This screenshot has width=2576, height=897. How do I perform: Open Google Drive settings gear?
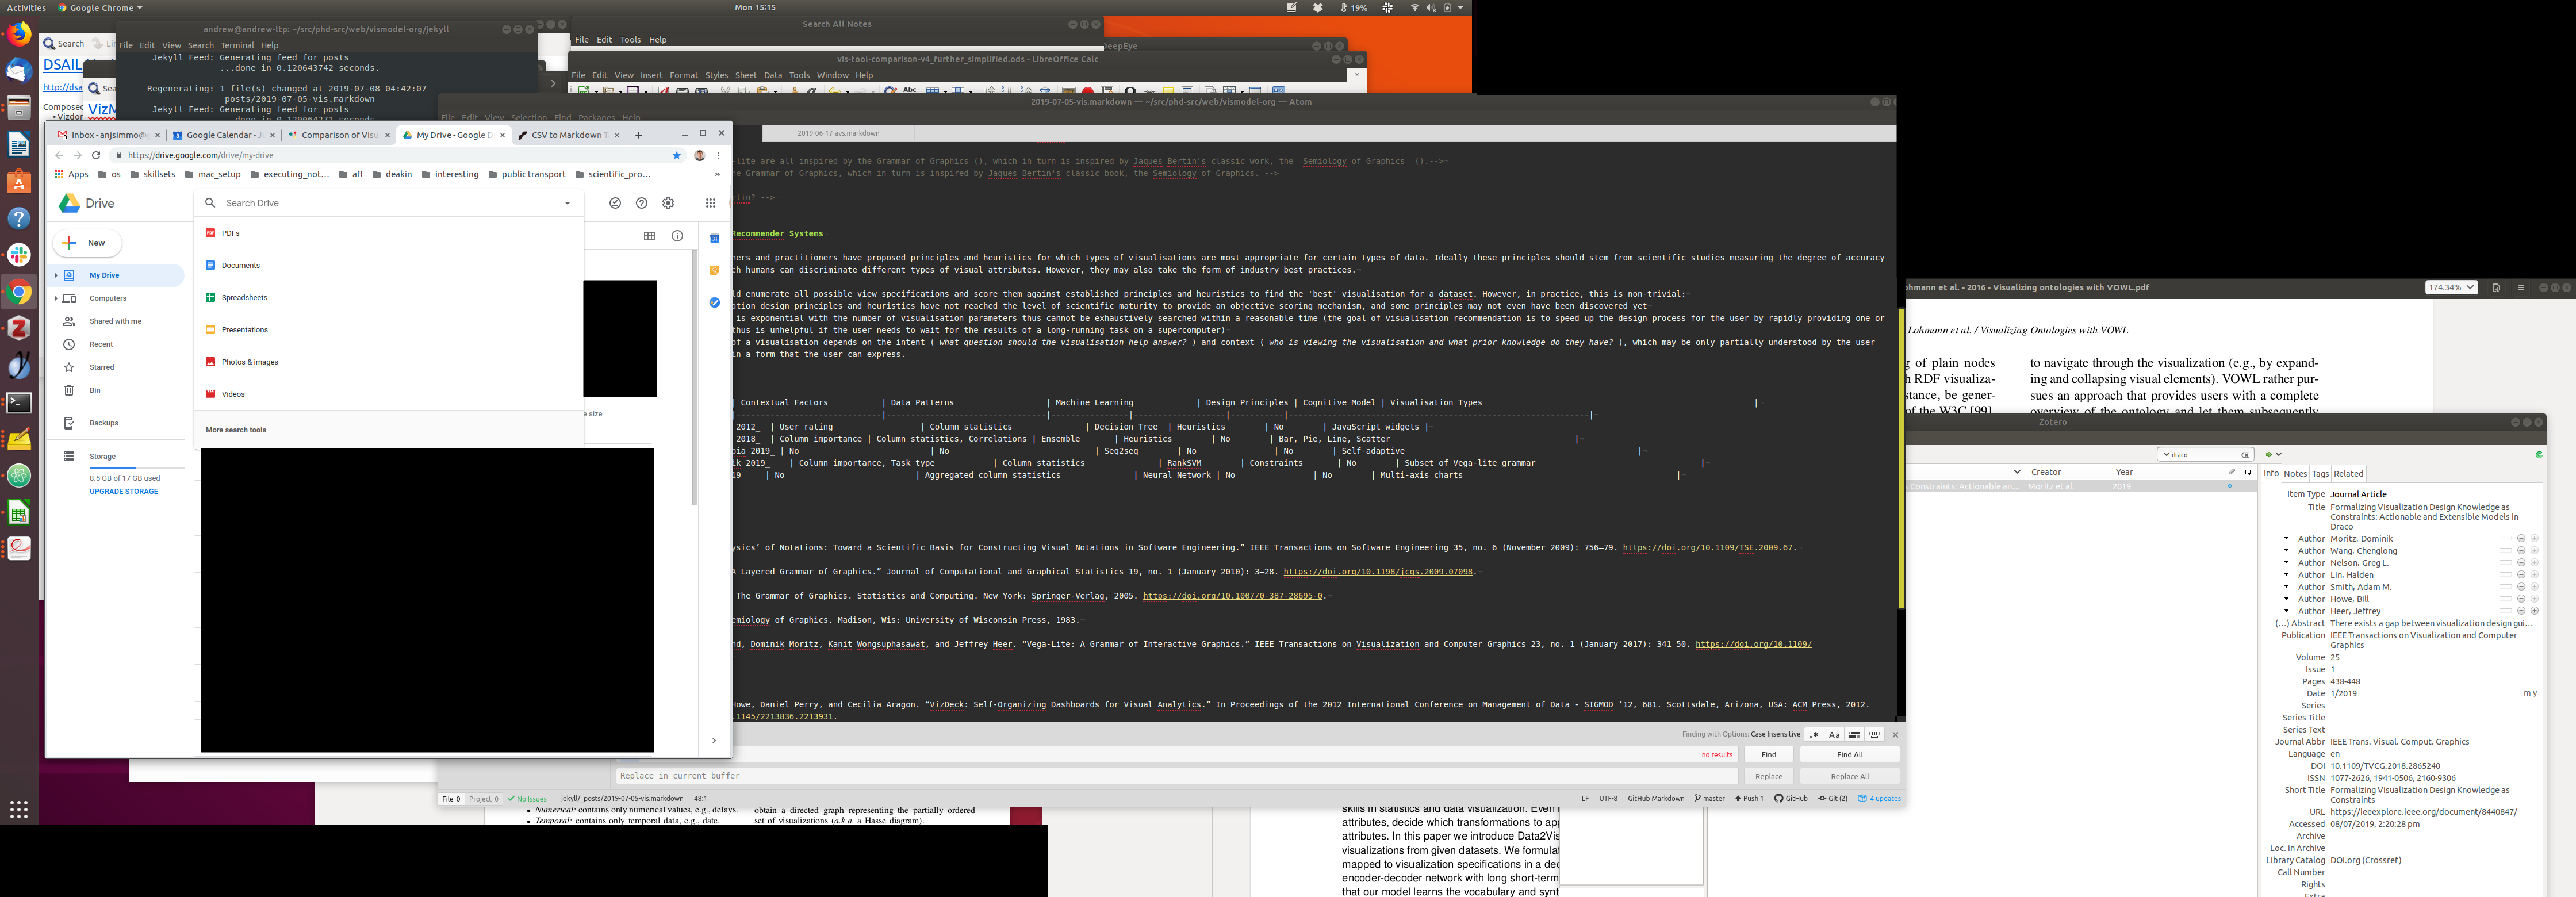(668, 203)
